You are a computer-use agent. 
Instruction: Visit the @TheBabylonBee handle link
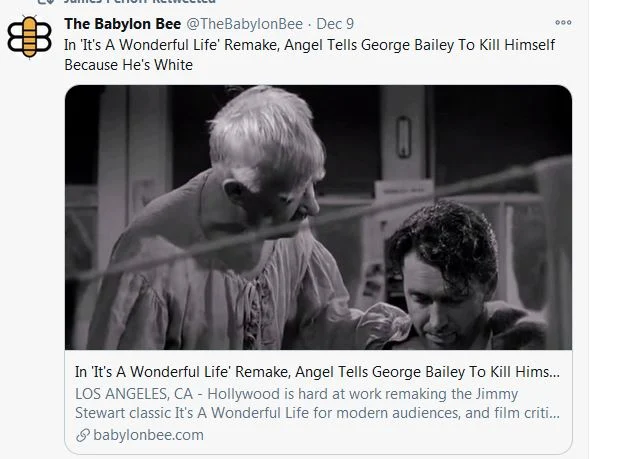(244, 24)
